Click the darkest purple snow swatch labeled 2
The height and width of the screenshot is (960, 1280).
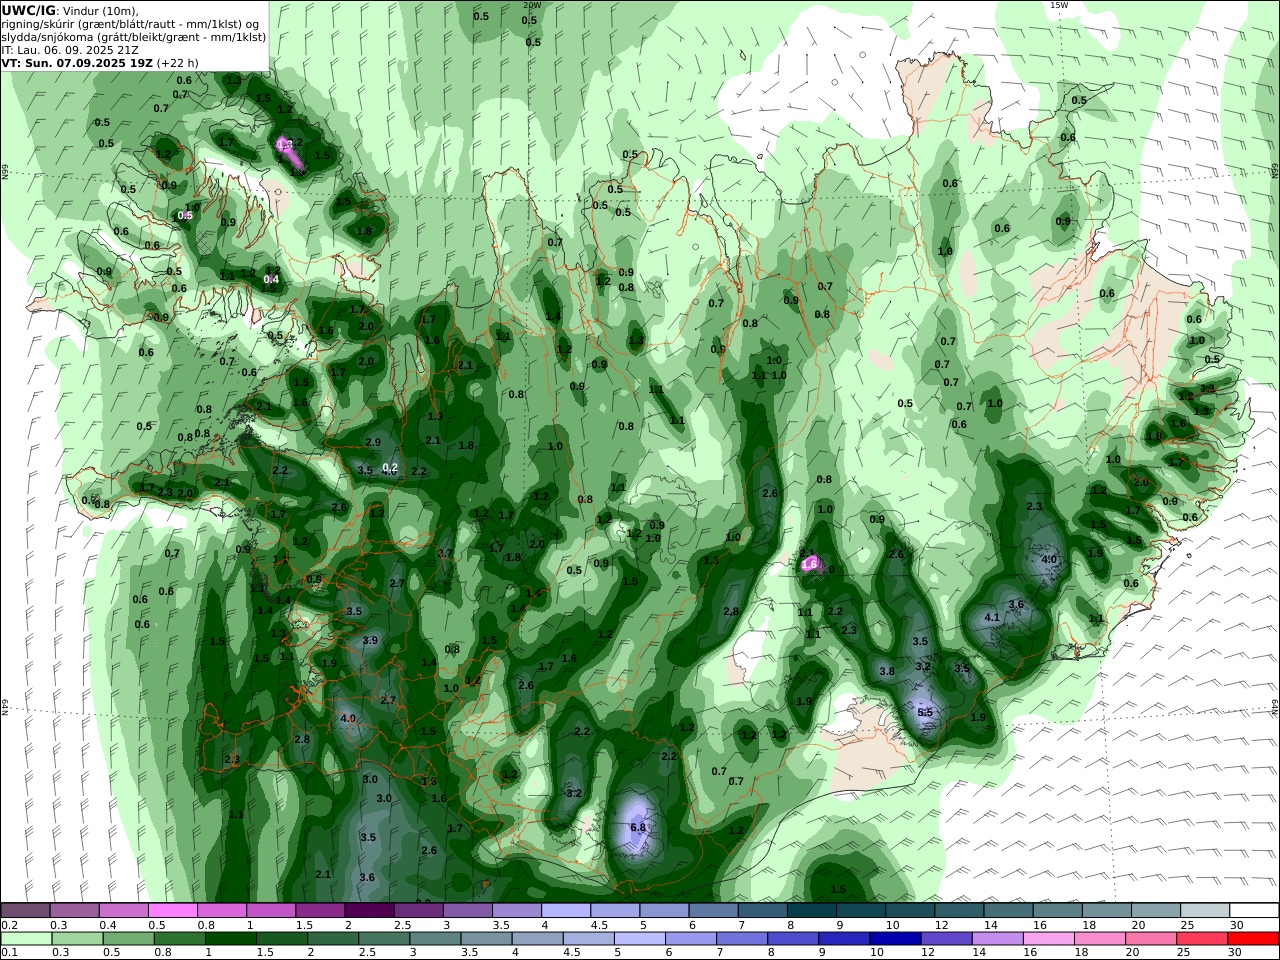[369, 910]
